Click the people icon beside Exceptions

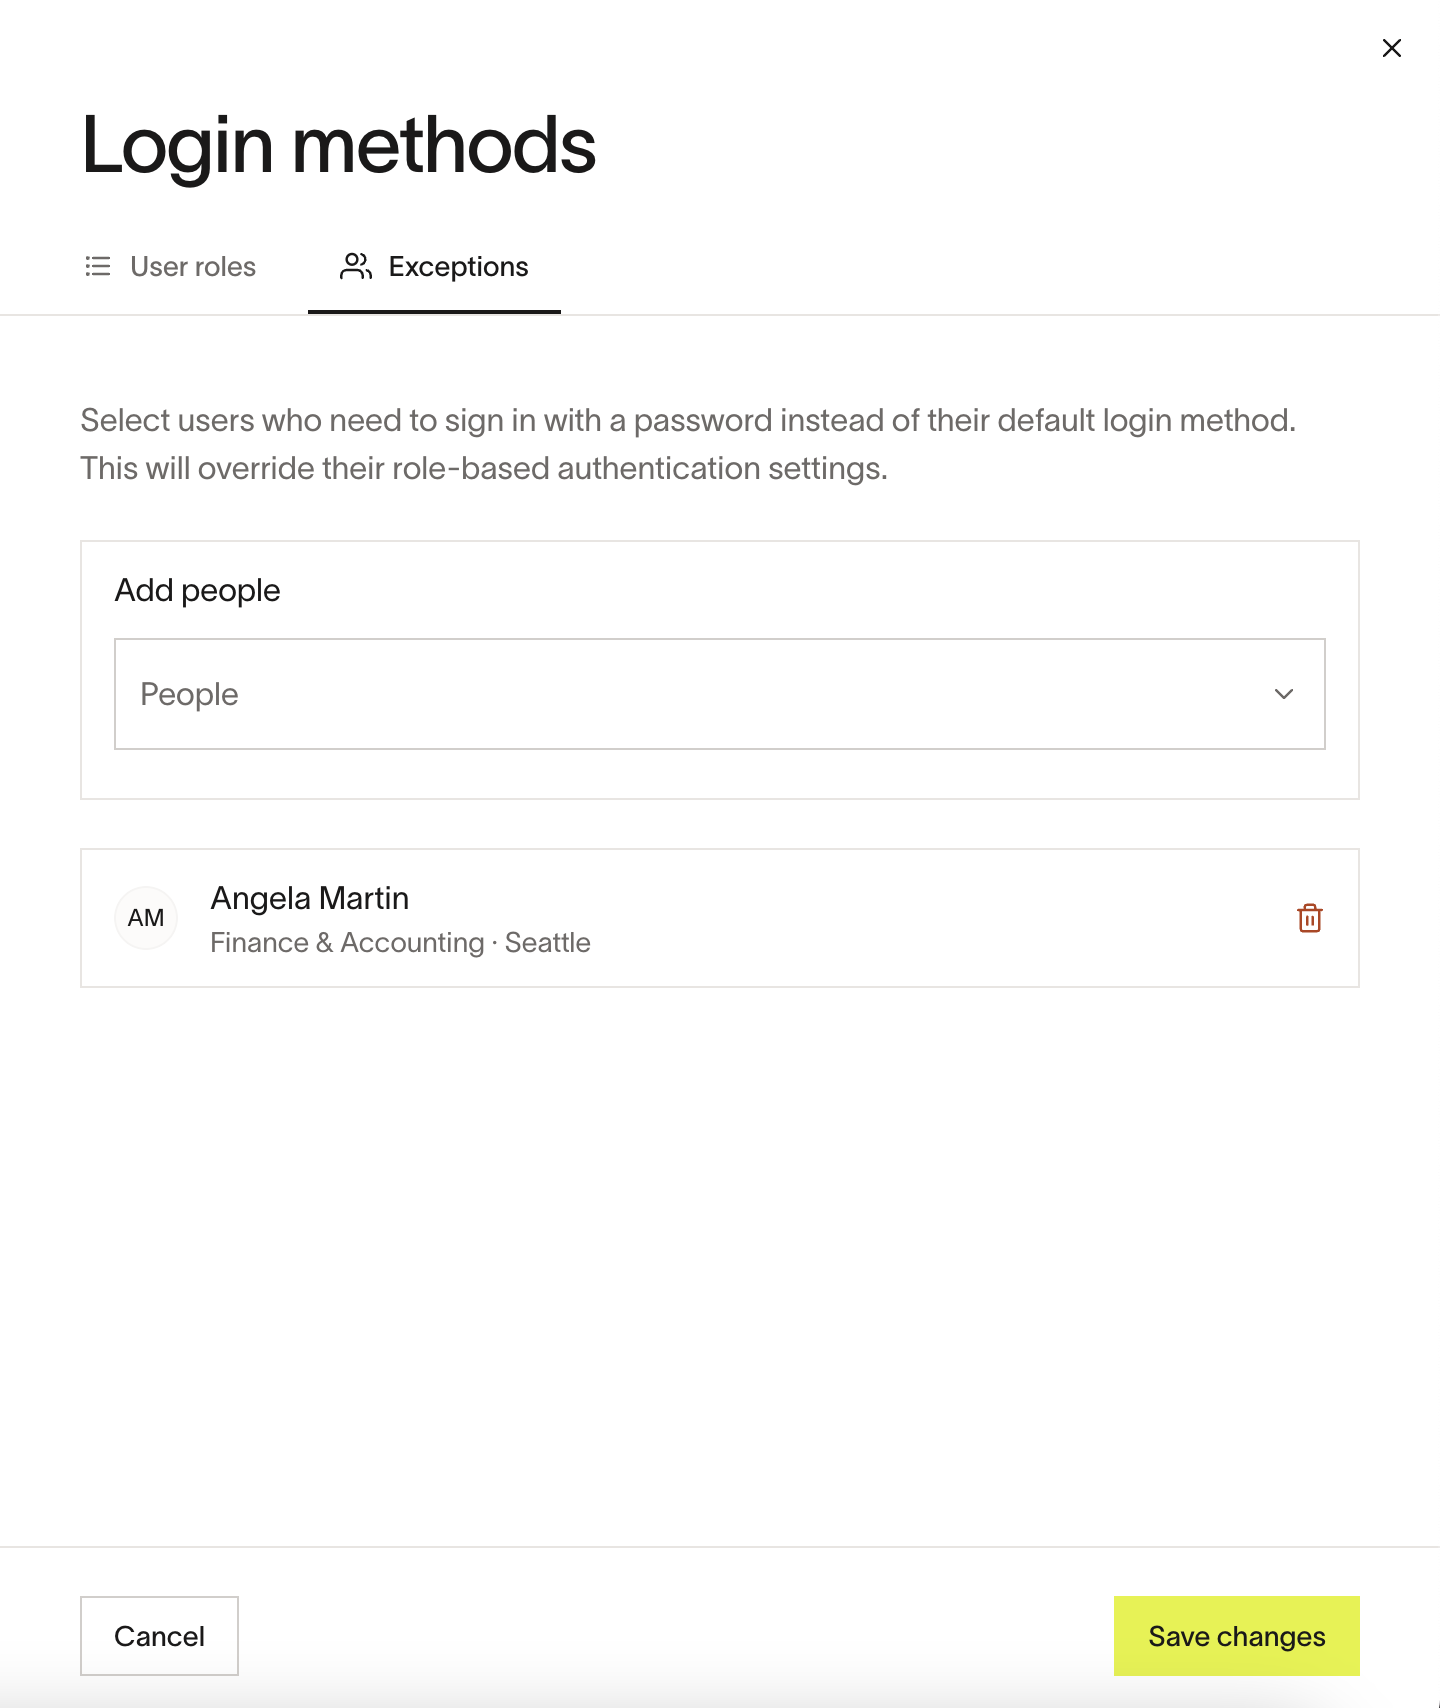click(356, 266)
